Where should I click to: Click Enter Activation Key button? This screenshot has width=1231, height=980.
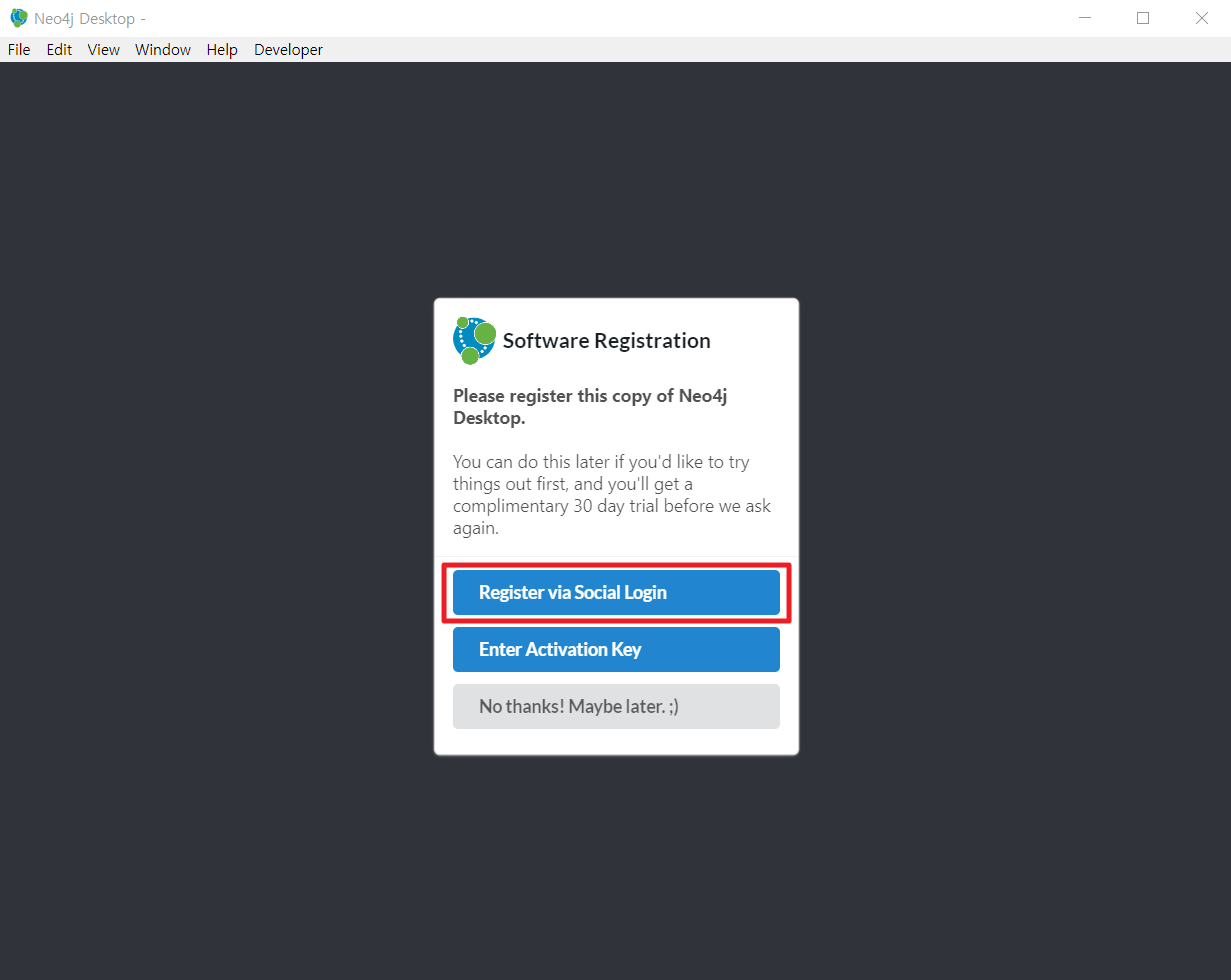[616, 649]
